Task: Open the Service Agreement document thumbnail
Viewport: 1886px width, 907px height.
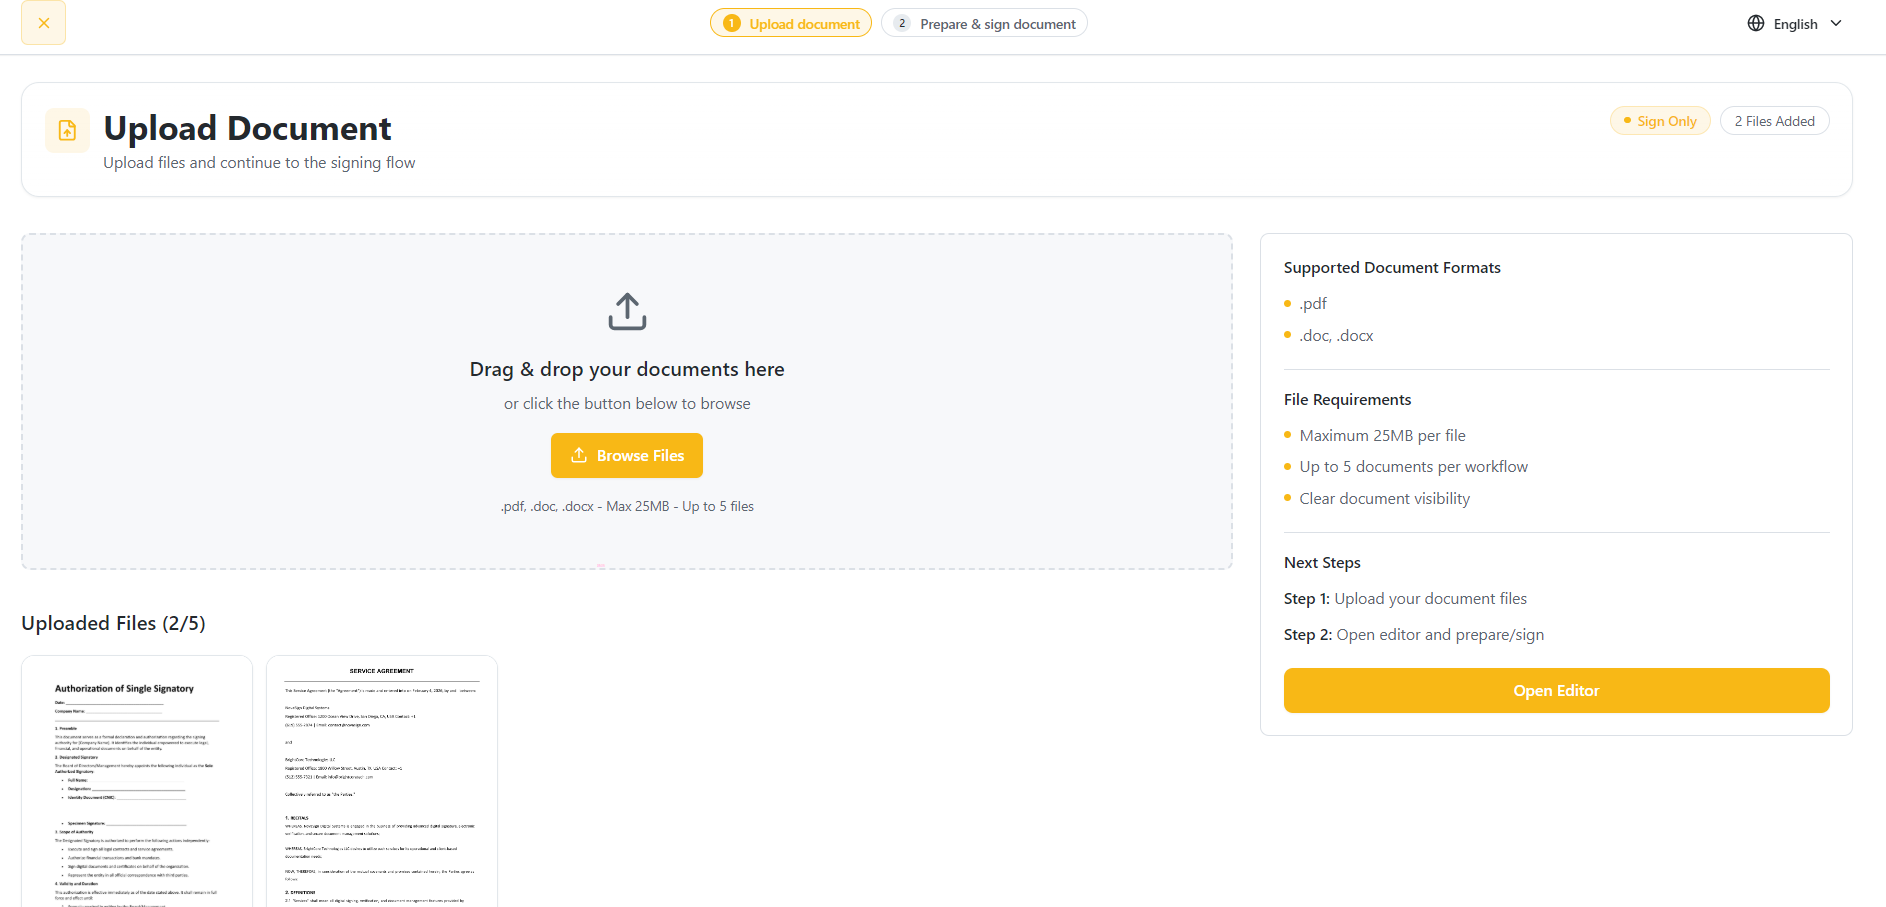Action: pos(382,781)
